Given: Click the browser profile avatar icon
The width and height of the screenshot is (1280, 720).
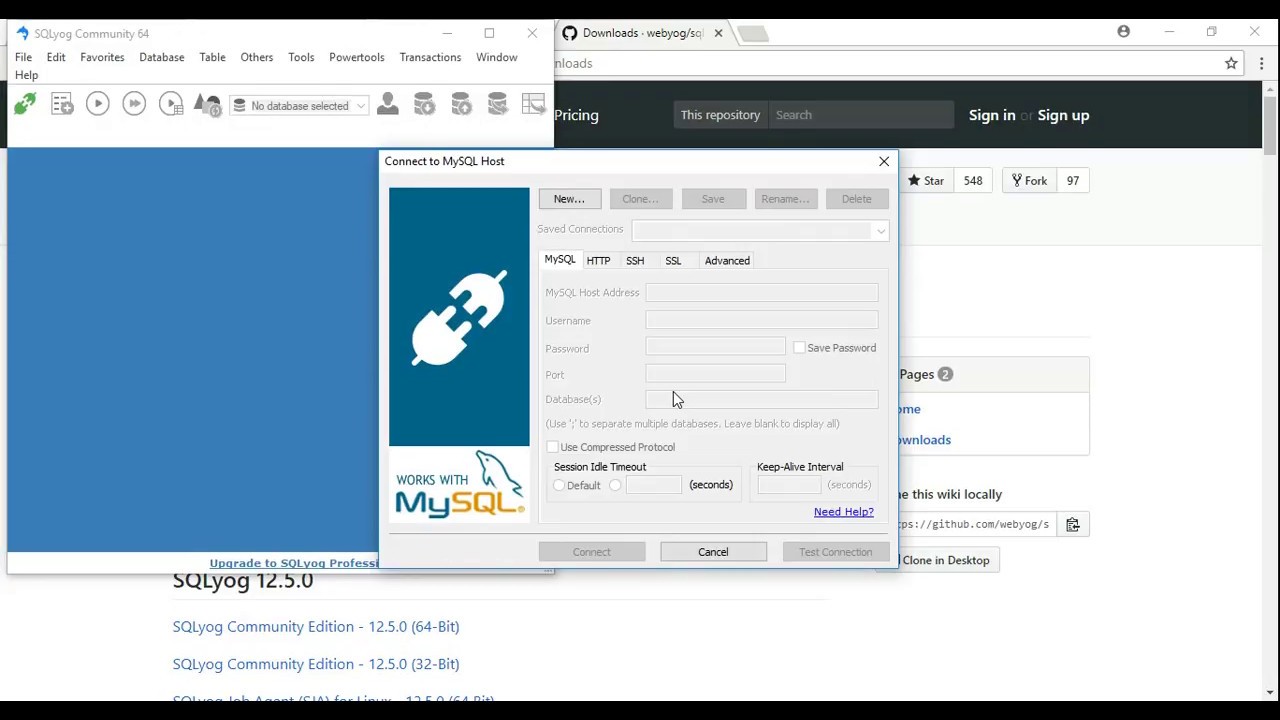Looking at the screenshot, I should click(1123, 32).
